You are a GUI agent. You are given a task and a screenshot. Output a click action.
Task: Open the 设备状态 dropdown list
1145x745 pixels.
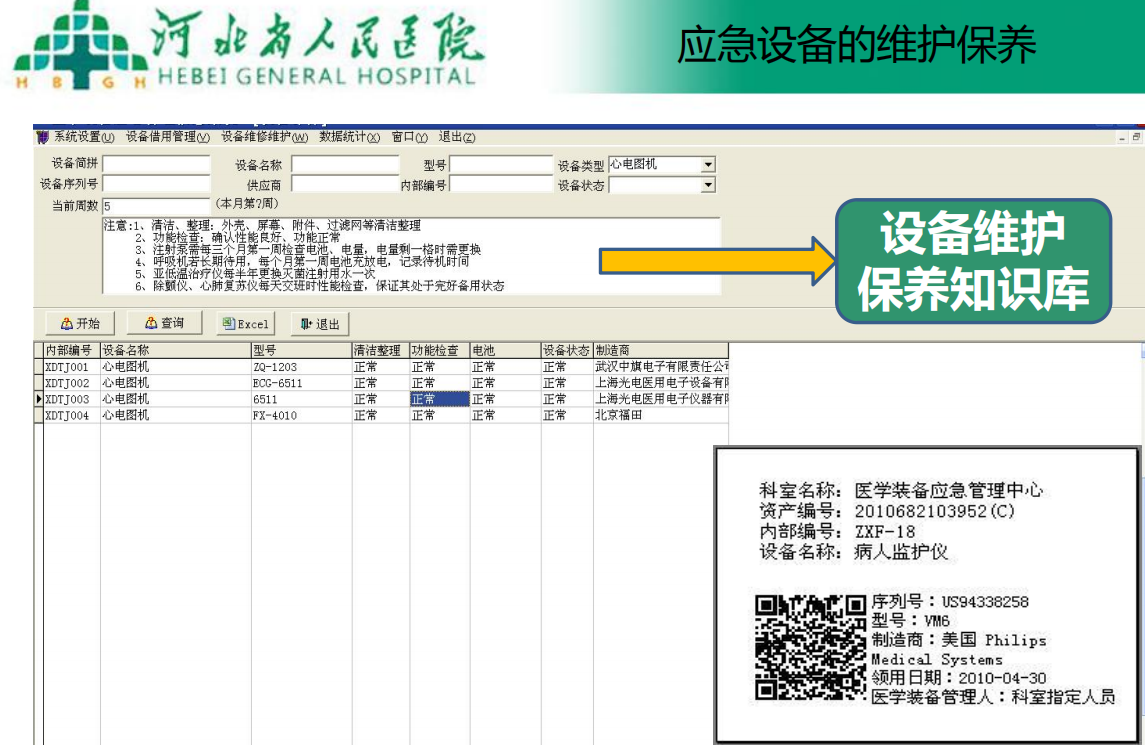pyautogui.click(x=708, y=185)
